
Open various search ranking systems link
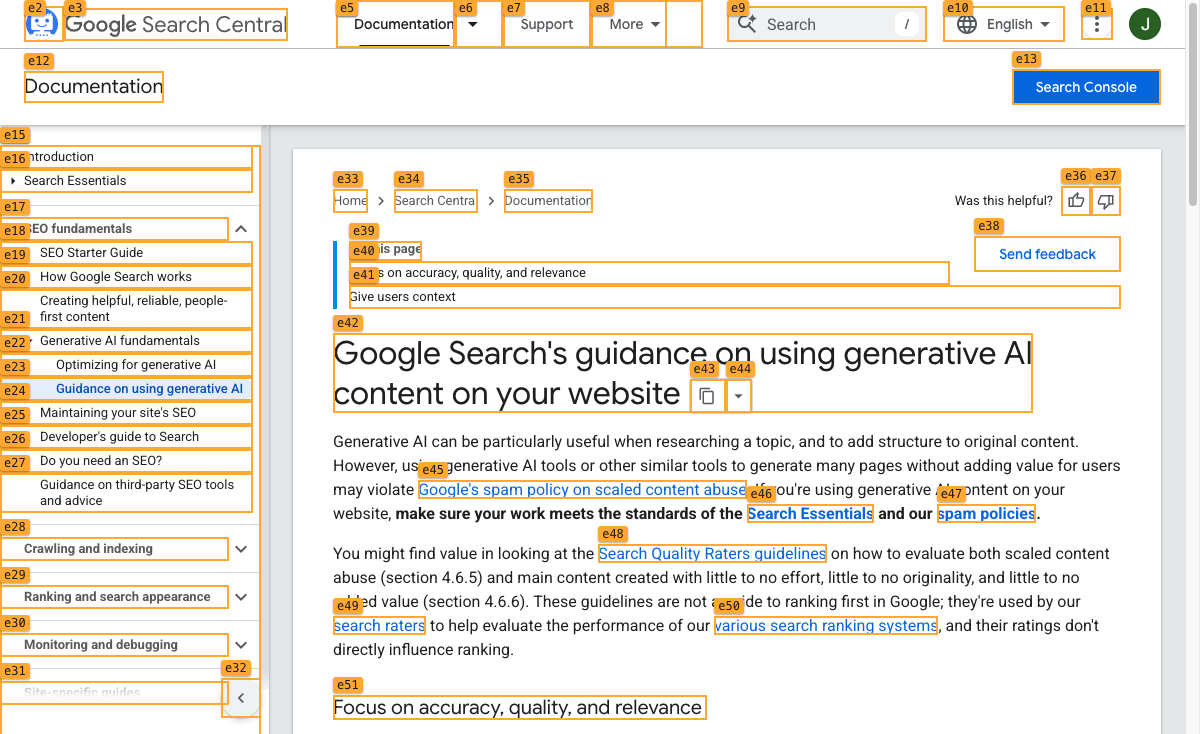click(826, 625)
